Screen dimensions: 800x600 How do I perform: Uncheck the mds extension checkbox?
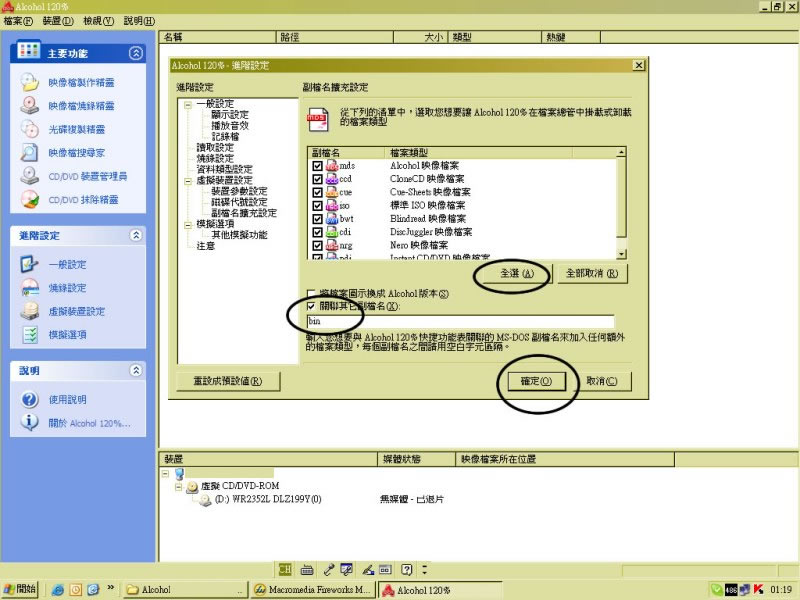[x=318, y=165]
